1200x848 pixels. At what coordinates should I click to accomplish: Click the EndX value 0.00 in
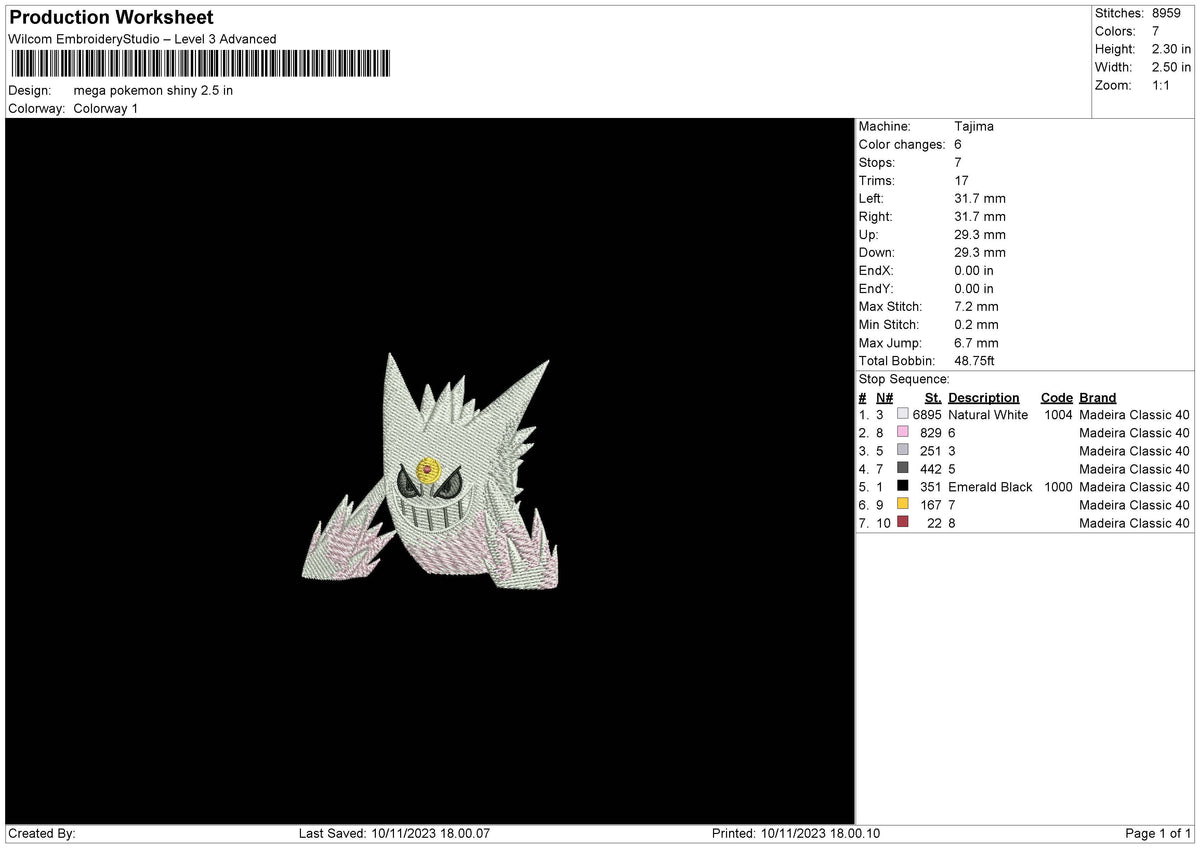[974, 270]
